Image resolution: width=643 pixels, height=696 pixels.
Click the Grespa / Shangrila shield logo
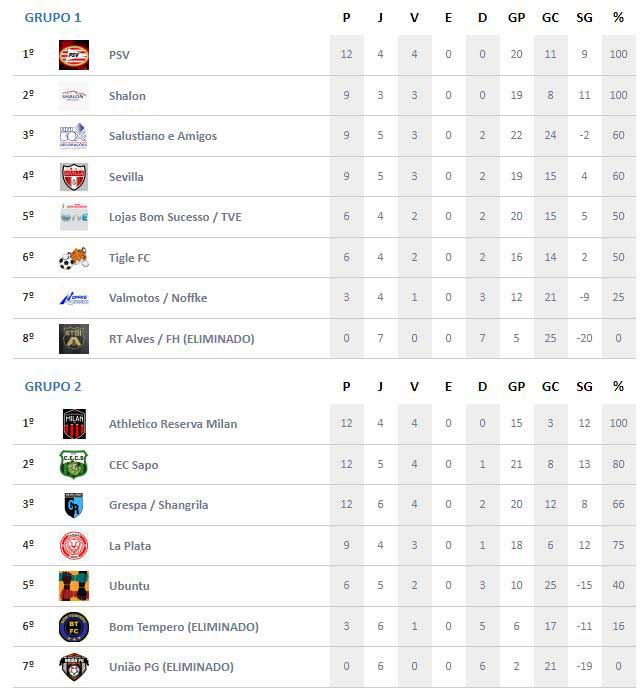[74, 505]
